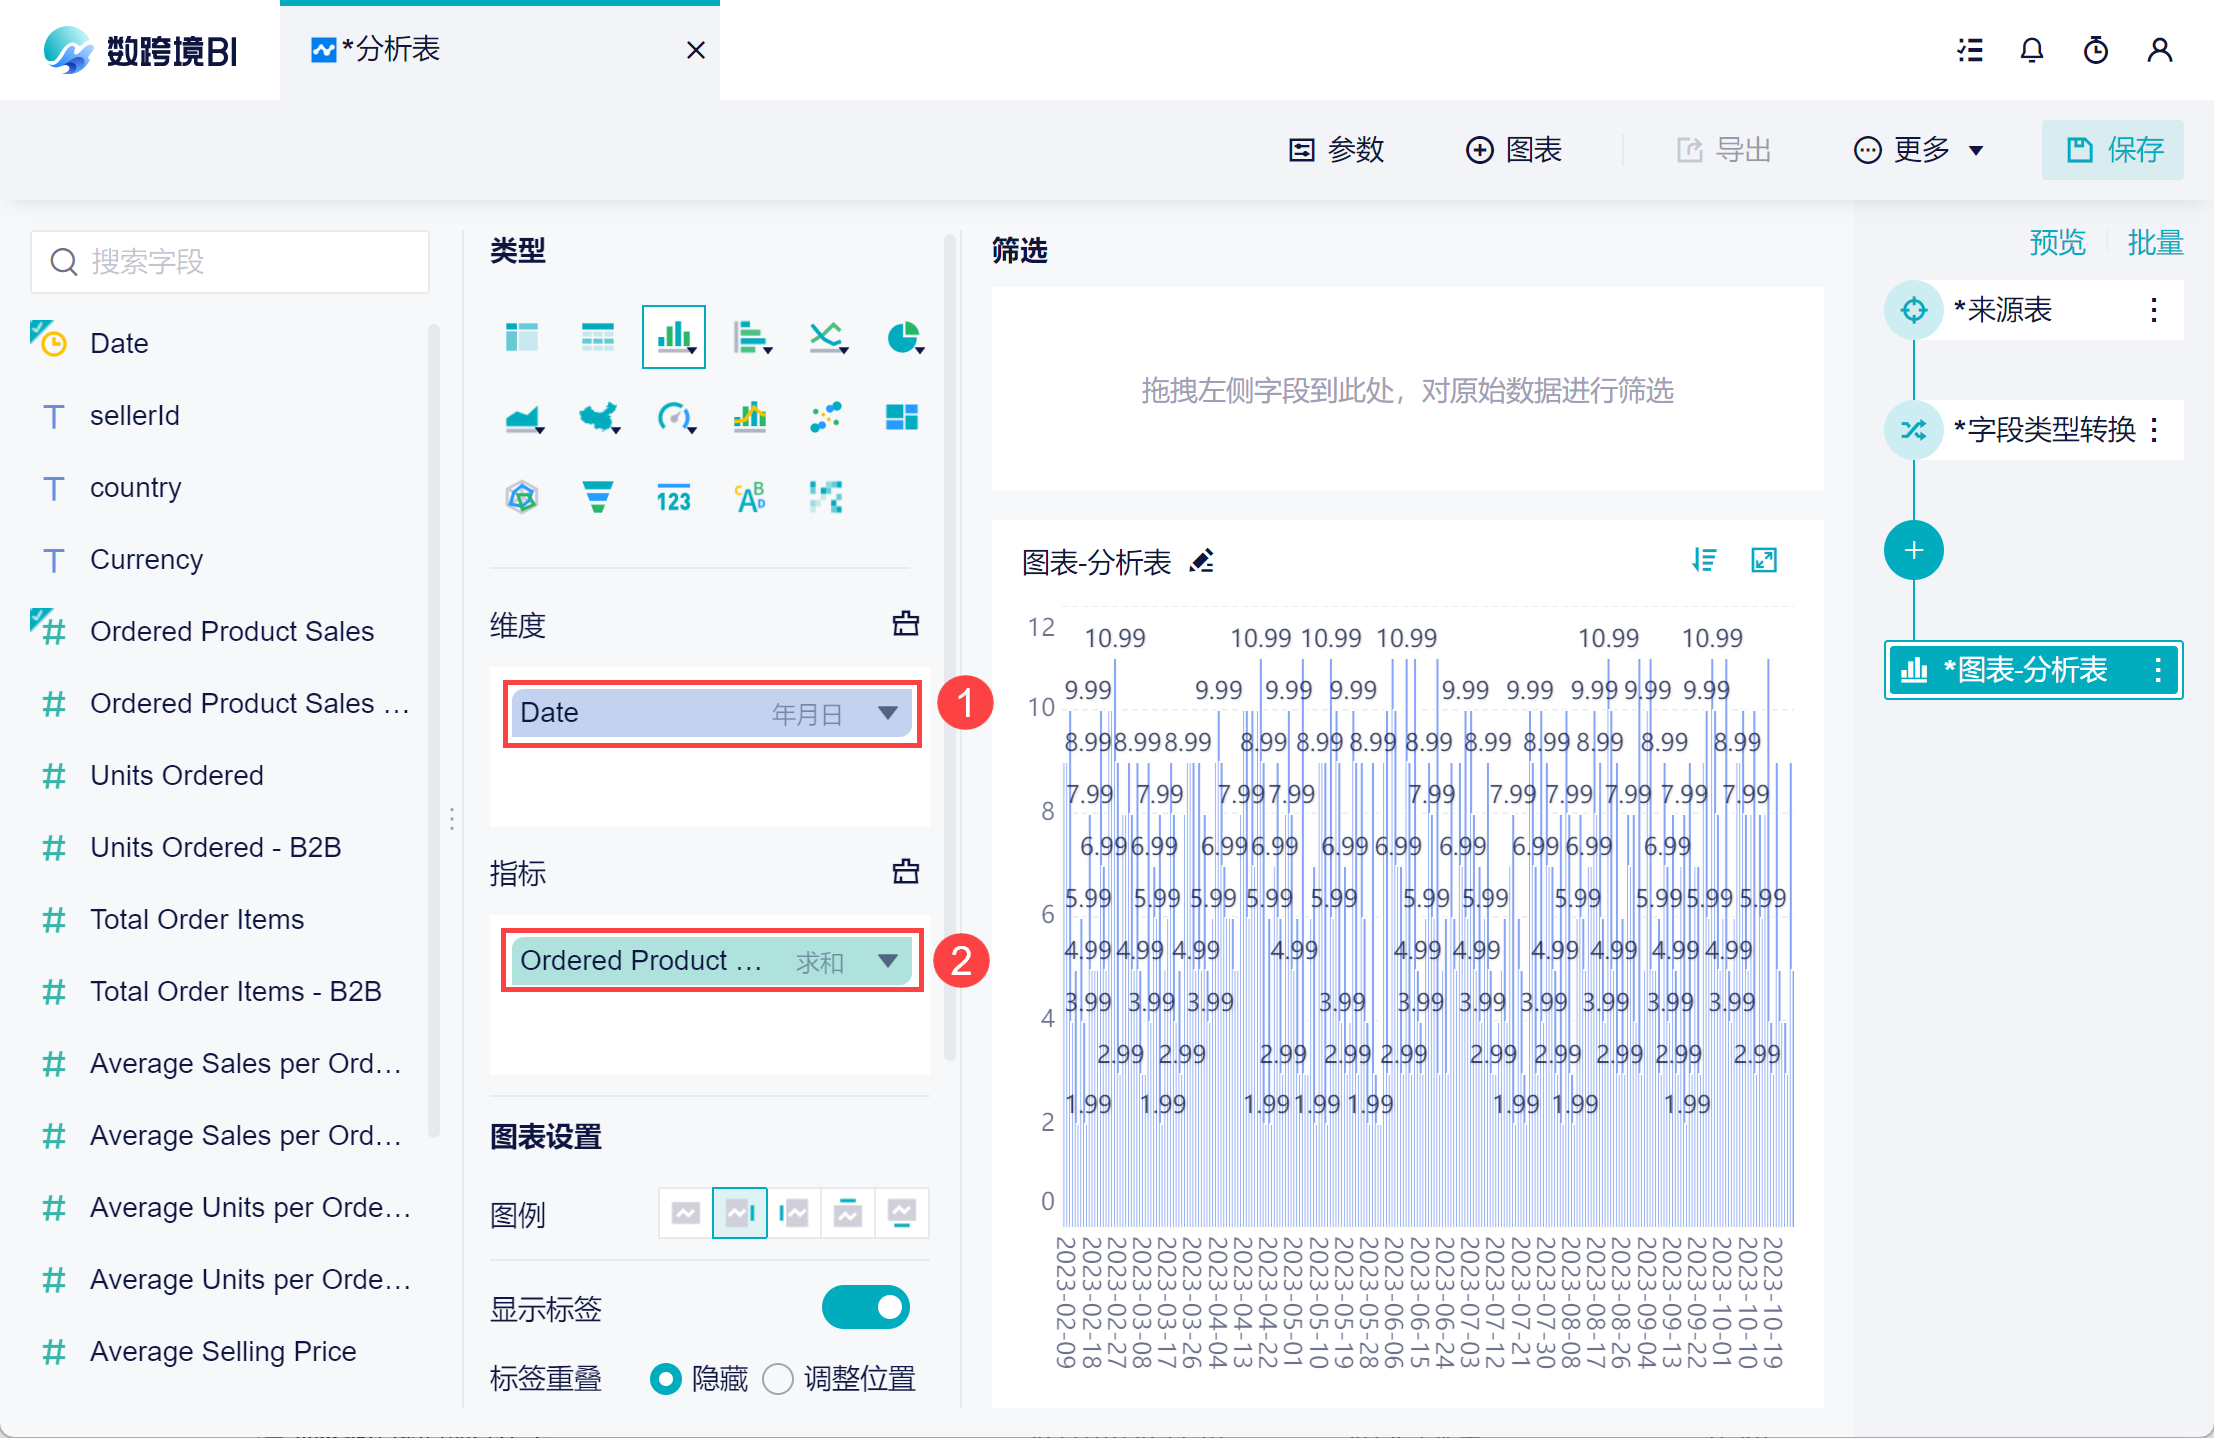Clear the dimension fields with the clear icon
The image size is (2214, 1438).
point(905,624)
